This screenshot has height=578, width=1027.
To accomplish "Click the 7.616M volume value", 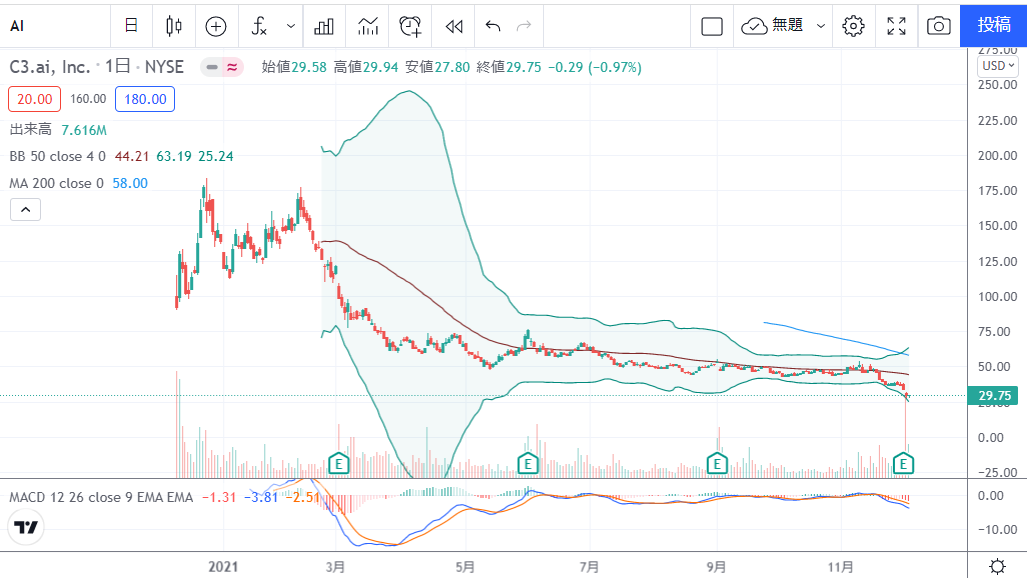I will coord(84,130).
